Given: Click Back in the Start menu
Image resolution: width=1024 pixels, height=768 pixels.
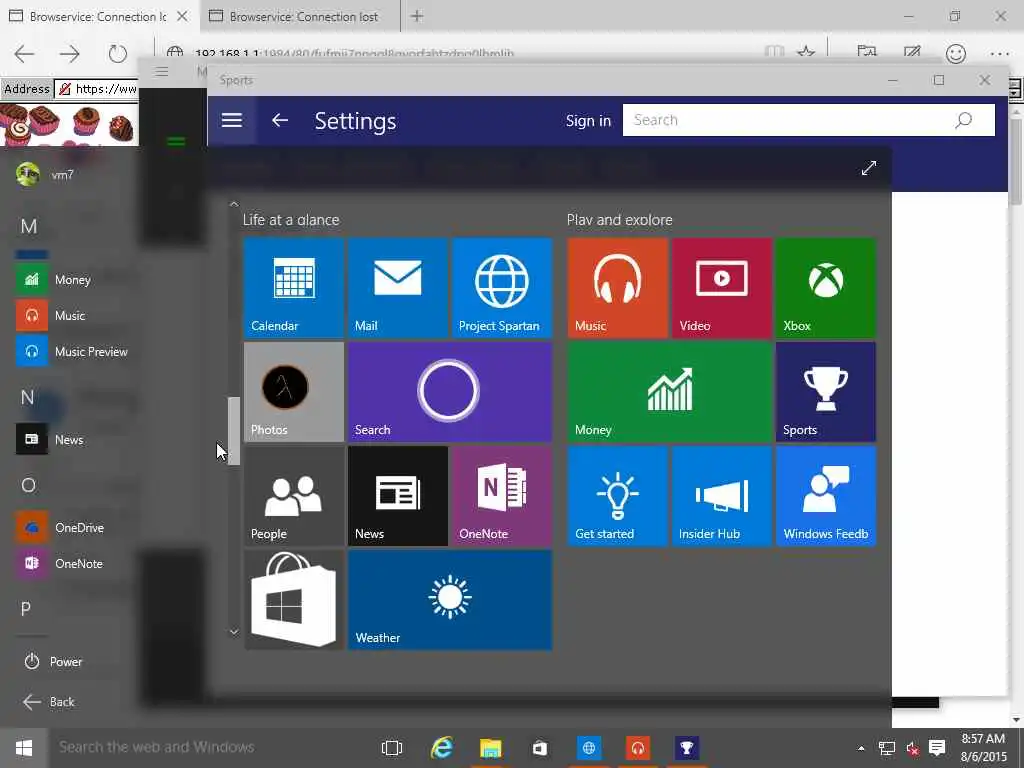Looking at the screenshot, I should coord(50,702).
